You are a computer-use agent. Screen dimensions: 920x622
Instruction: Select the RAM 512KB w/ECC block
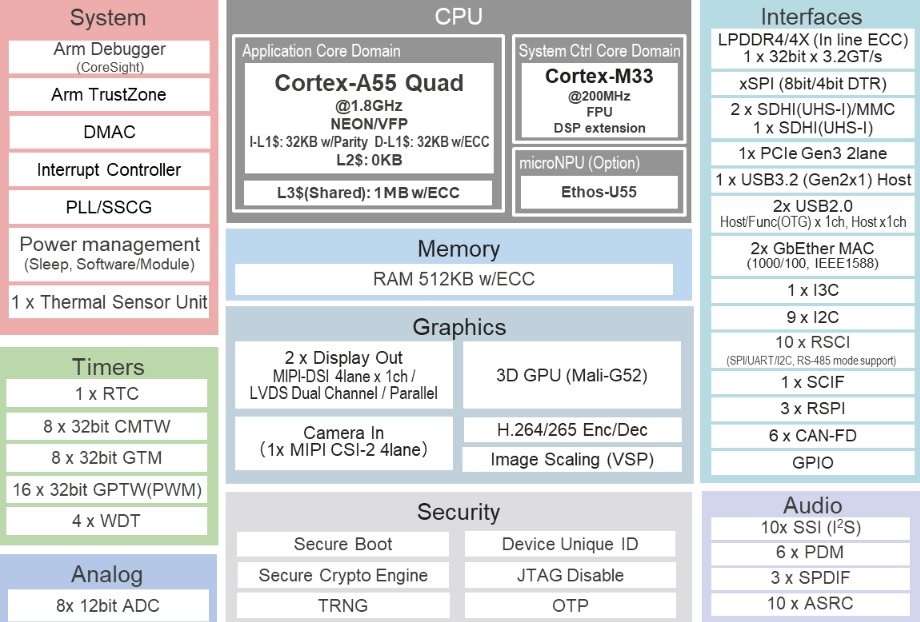[x=454, y=279]
